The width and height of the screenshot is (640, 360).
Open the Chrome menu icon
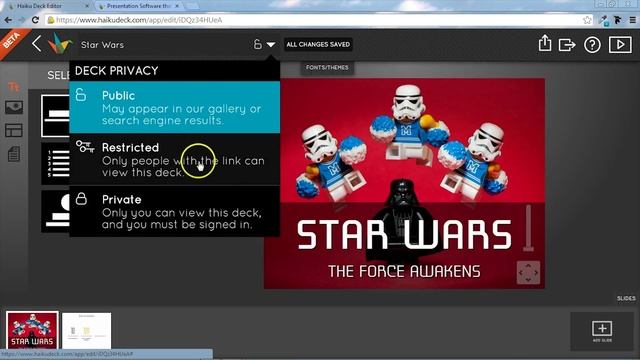(x=632, y=20)
